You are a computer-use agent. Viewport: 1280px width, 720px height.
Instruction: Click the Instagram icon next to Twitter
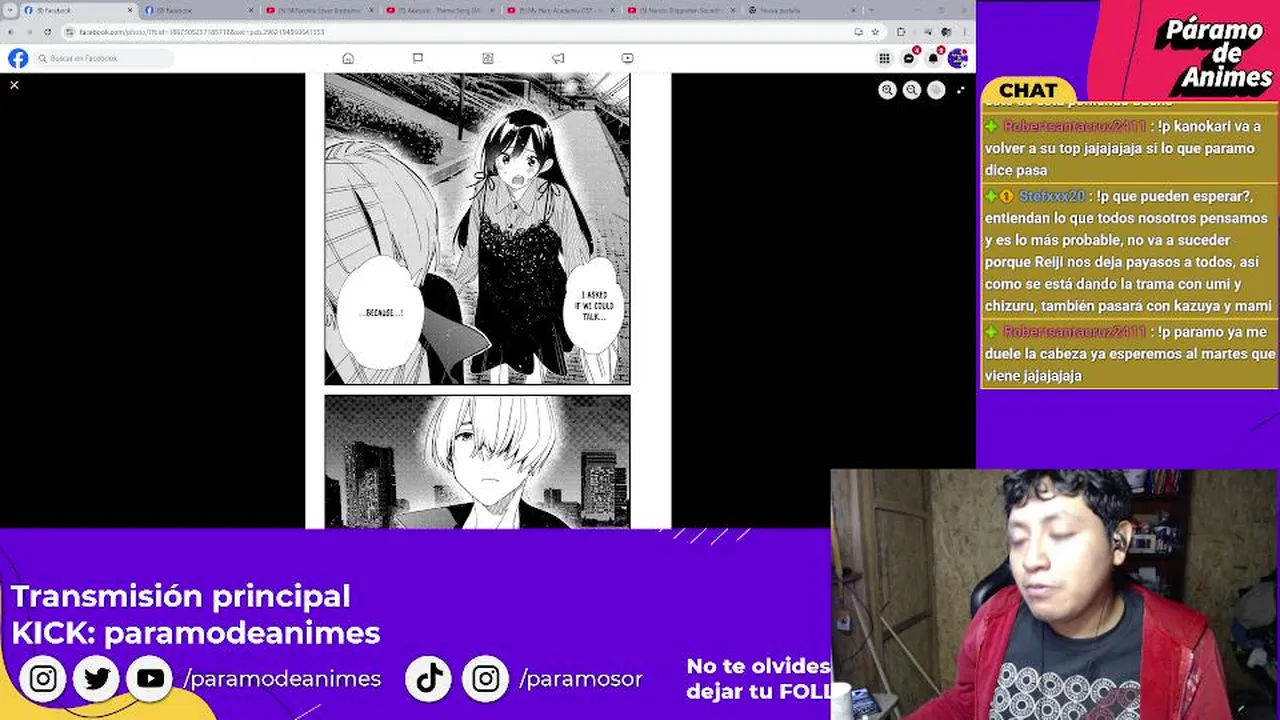[43, 678]
